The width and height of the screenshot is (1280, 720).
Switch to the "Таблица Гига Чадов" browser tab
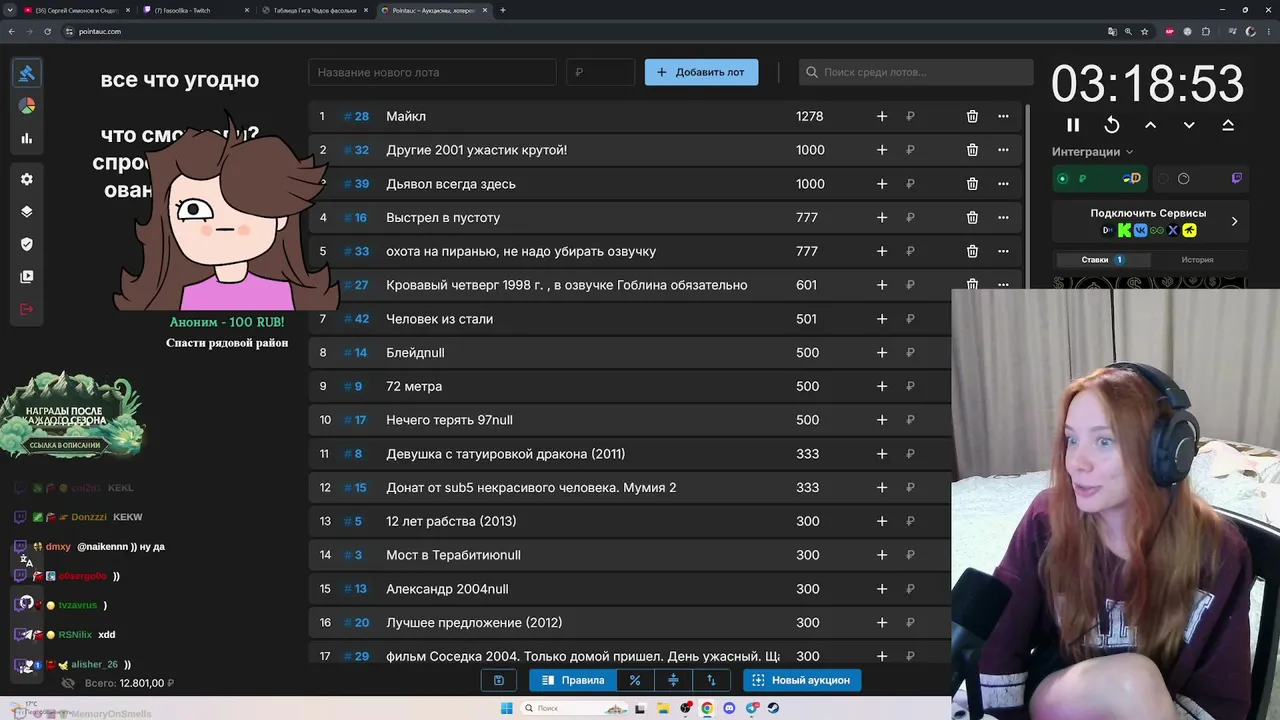pyautogui.click(x=315, y=10)
